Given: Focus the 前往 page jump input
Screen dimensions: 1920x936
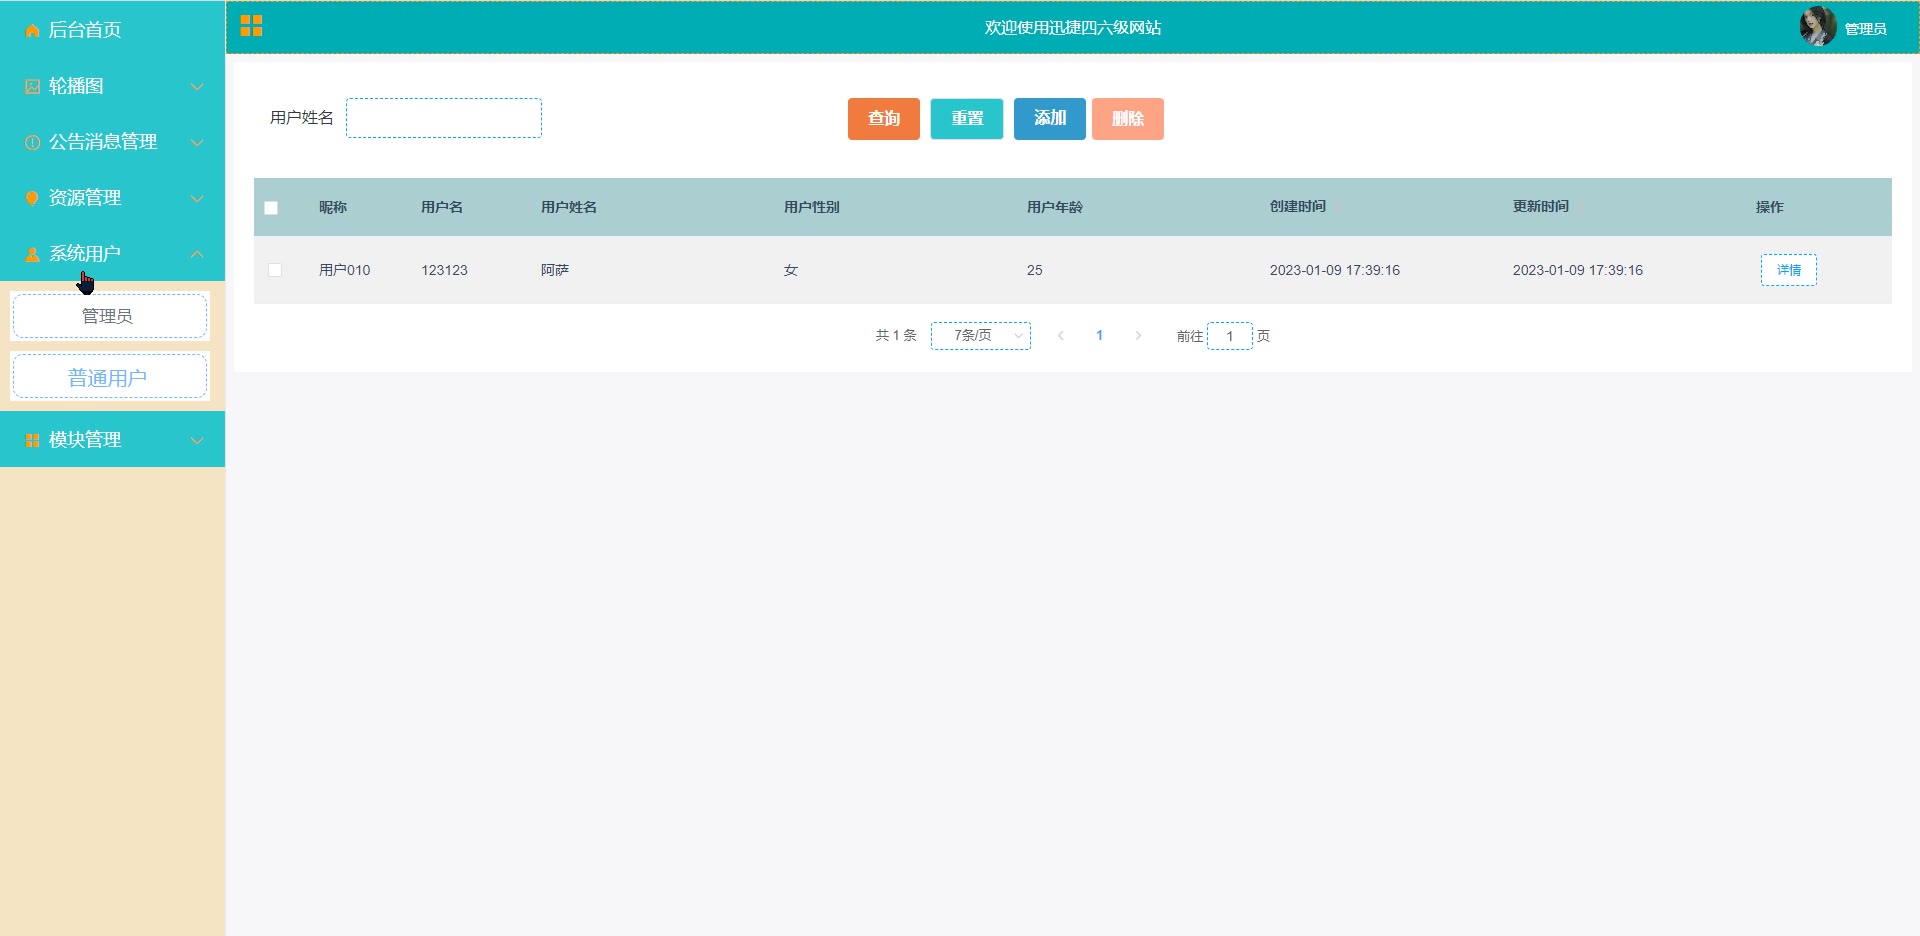Looking at the screenshot, I should point(1230,336).
